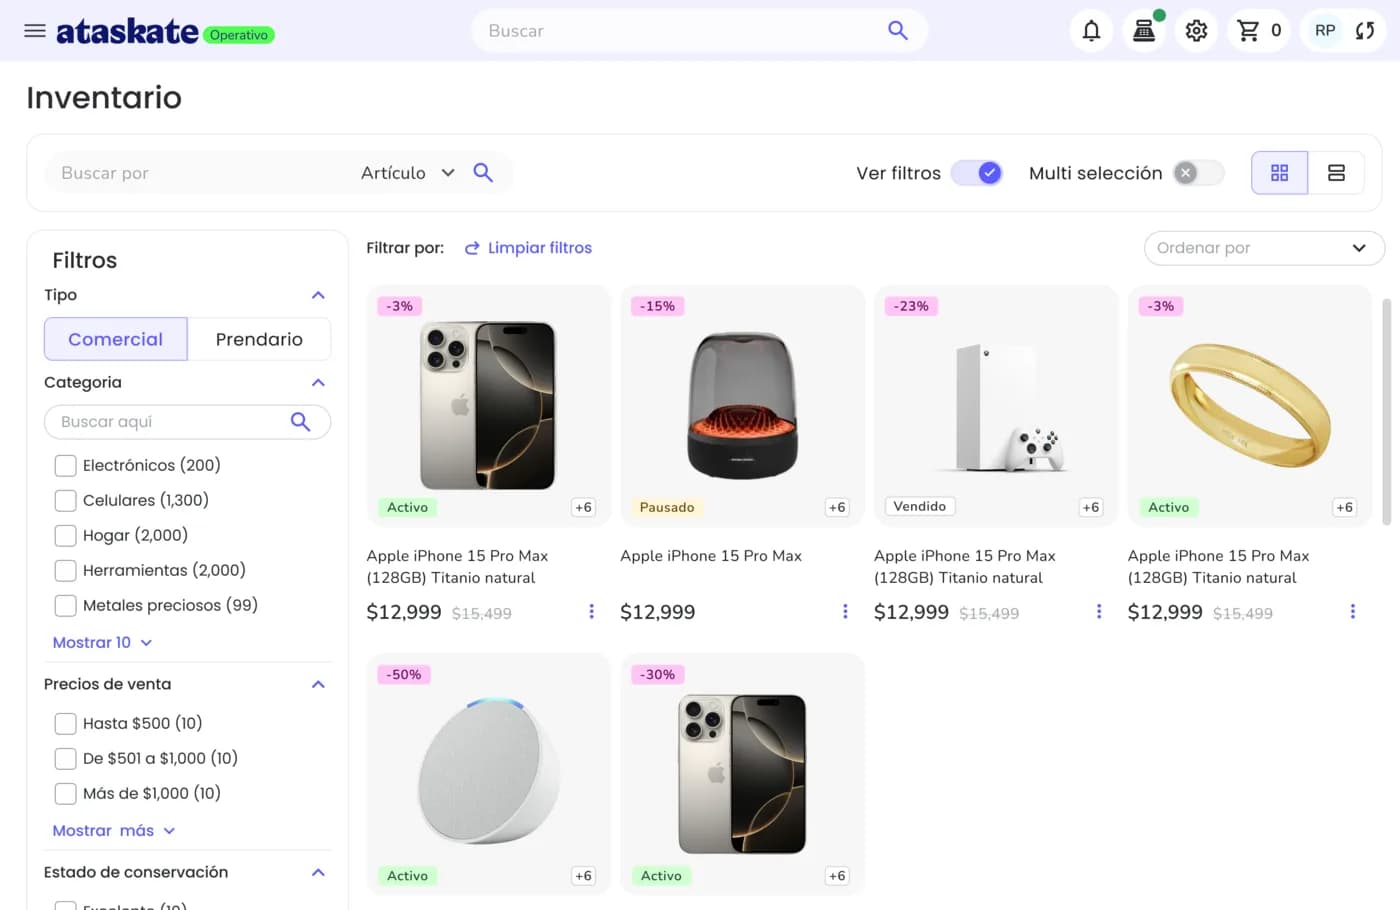The height and width of the screenshot is (910, 1400).
Task: Switch to grid view layout
Action: [x=1279, y=173]
